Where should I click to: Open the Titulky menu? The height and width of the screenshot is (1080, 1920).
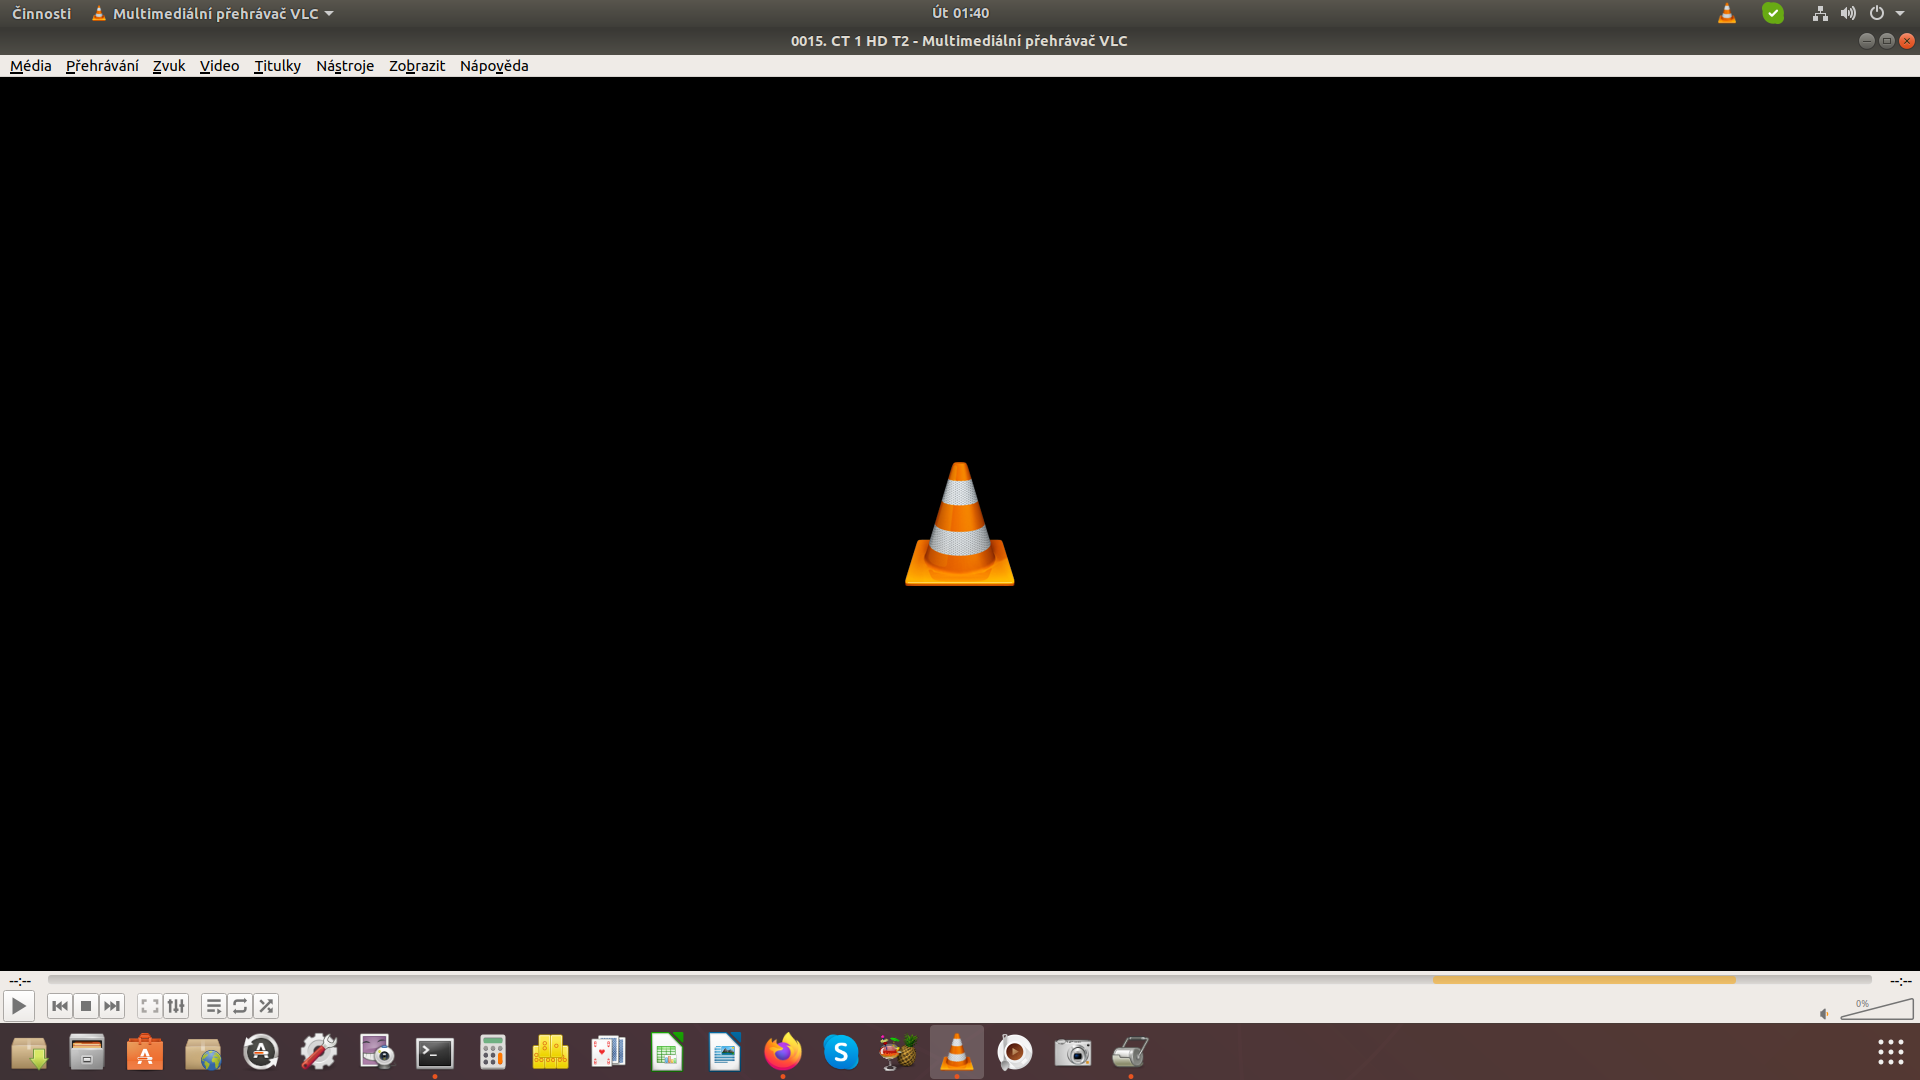click(x=277, y=66)
